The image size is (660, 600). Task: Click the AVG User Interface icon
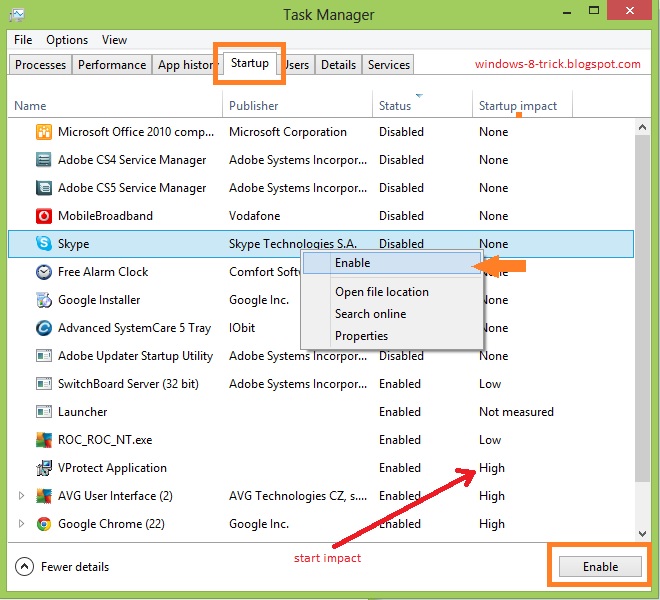click(x=44, y=496)
